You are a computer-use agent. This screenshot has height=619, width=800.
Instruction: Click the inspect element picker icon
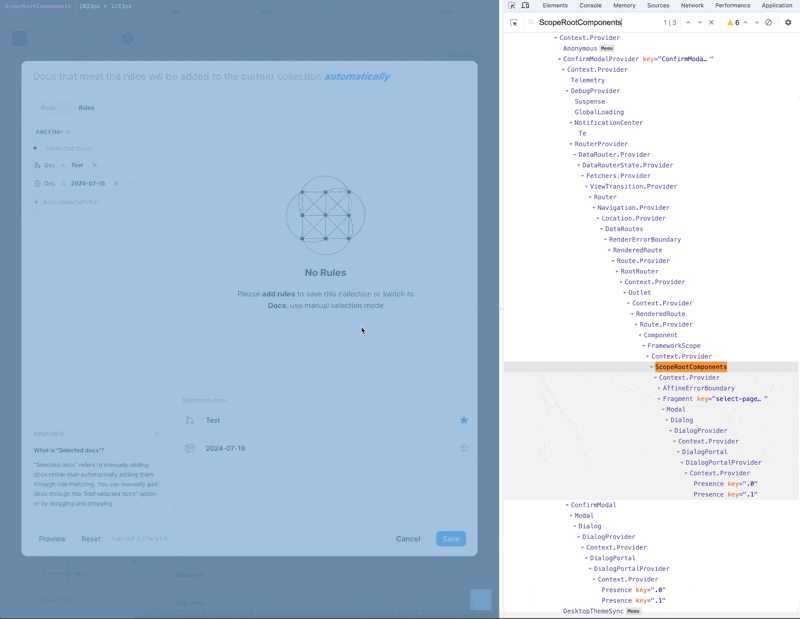(511, 6)
